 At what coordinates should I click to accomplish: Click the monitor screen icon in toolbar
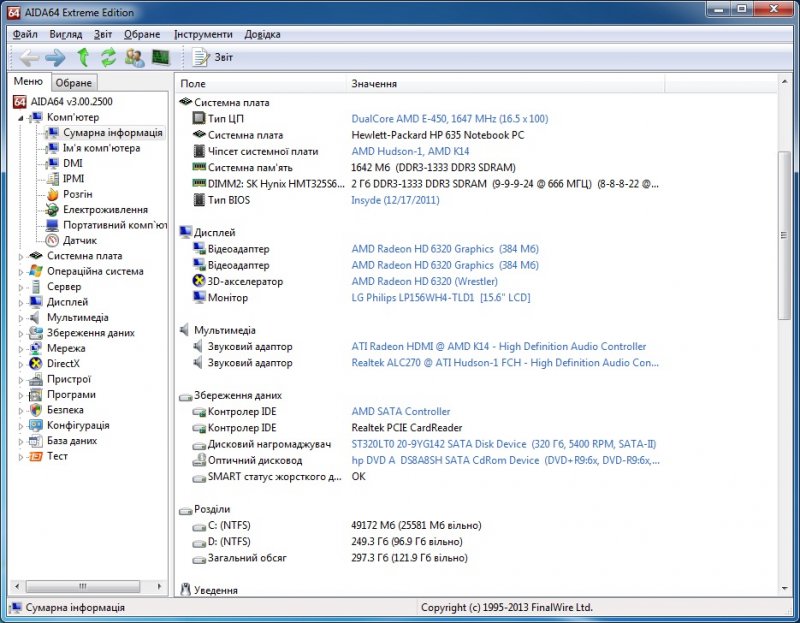pyautogui.click(x=160, y=57)
